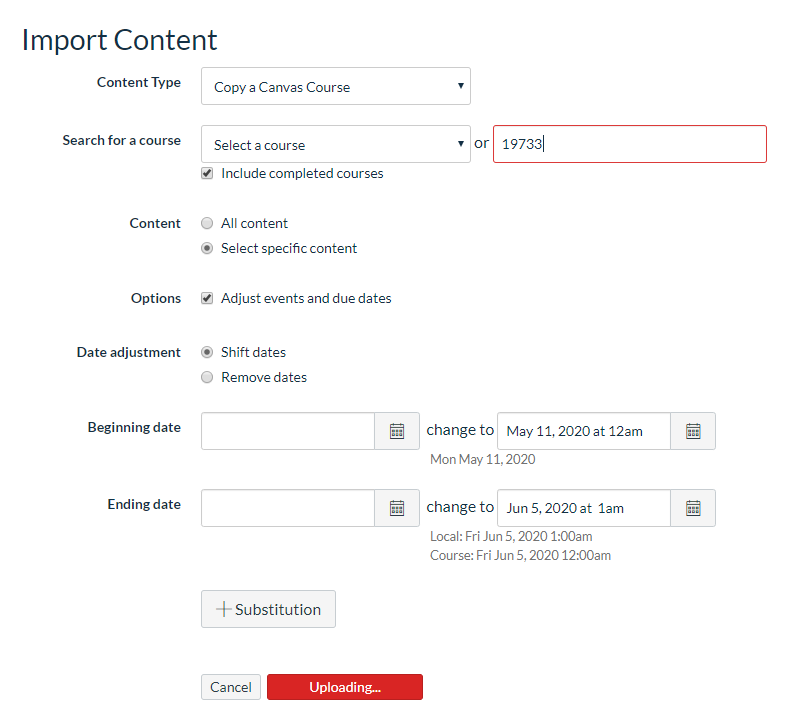Toggle Adjust events and due dates checkbox
Image resolution: width=794 pixels, height=722 pixels.
click(x=207, y=298)
